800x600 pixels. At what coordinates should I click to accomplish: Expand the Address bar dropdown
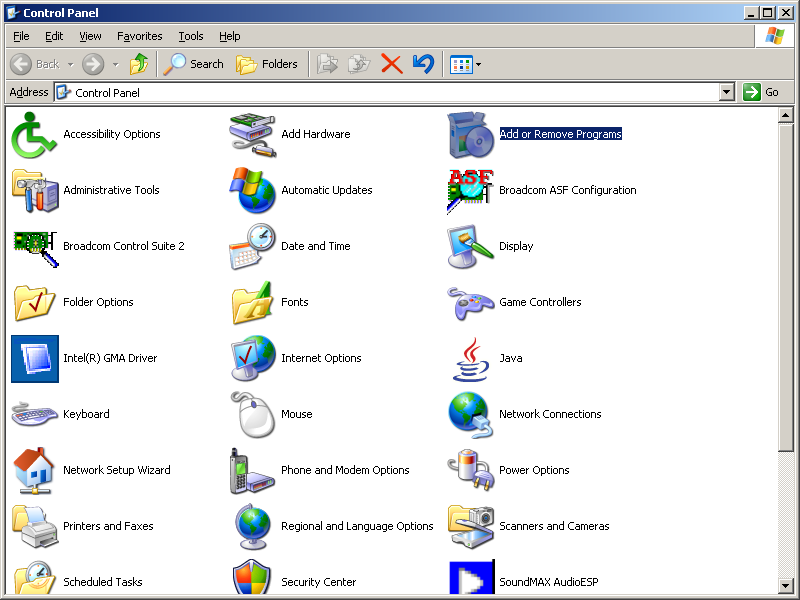pyautogui.click(x=727, y=92)
